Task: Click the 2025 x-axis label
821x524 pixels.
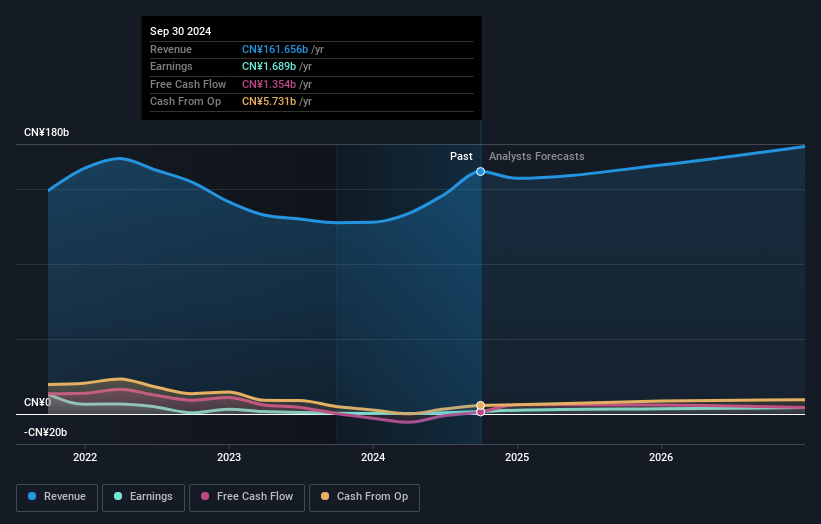Action: pos(517,458)
